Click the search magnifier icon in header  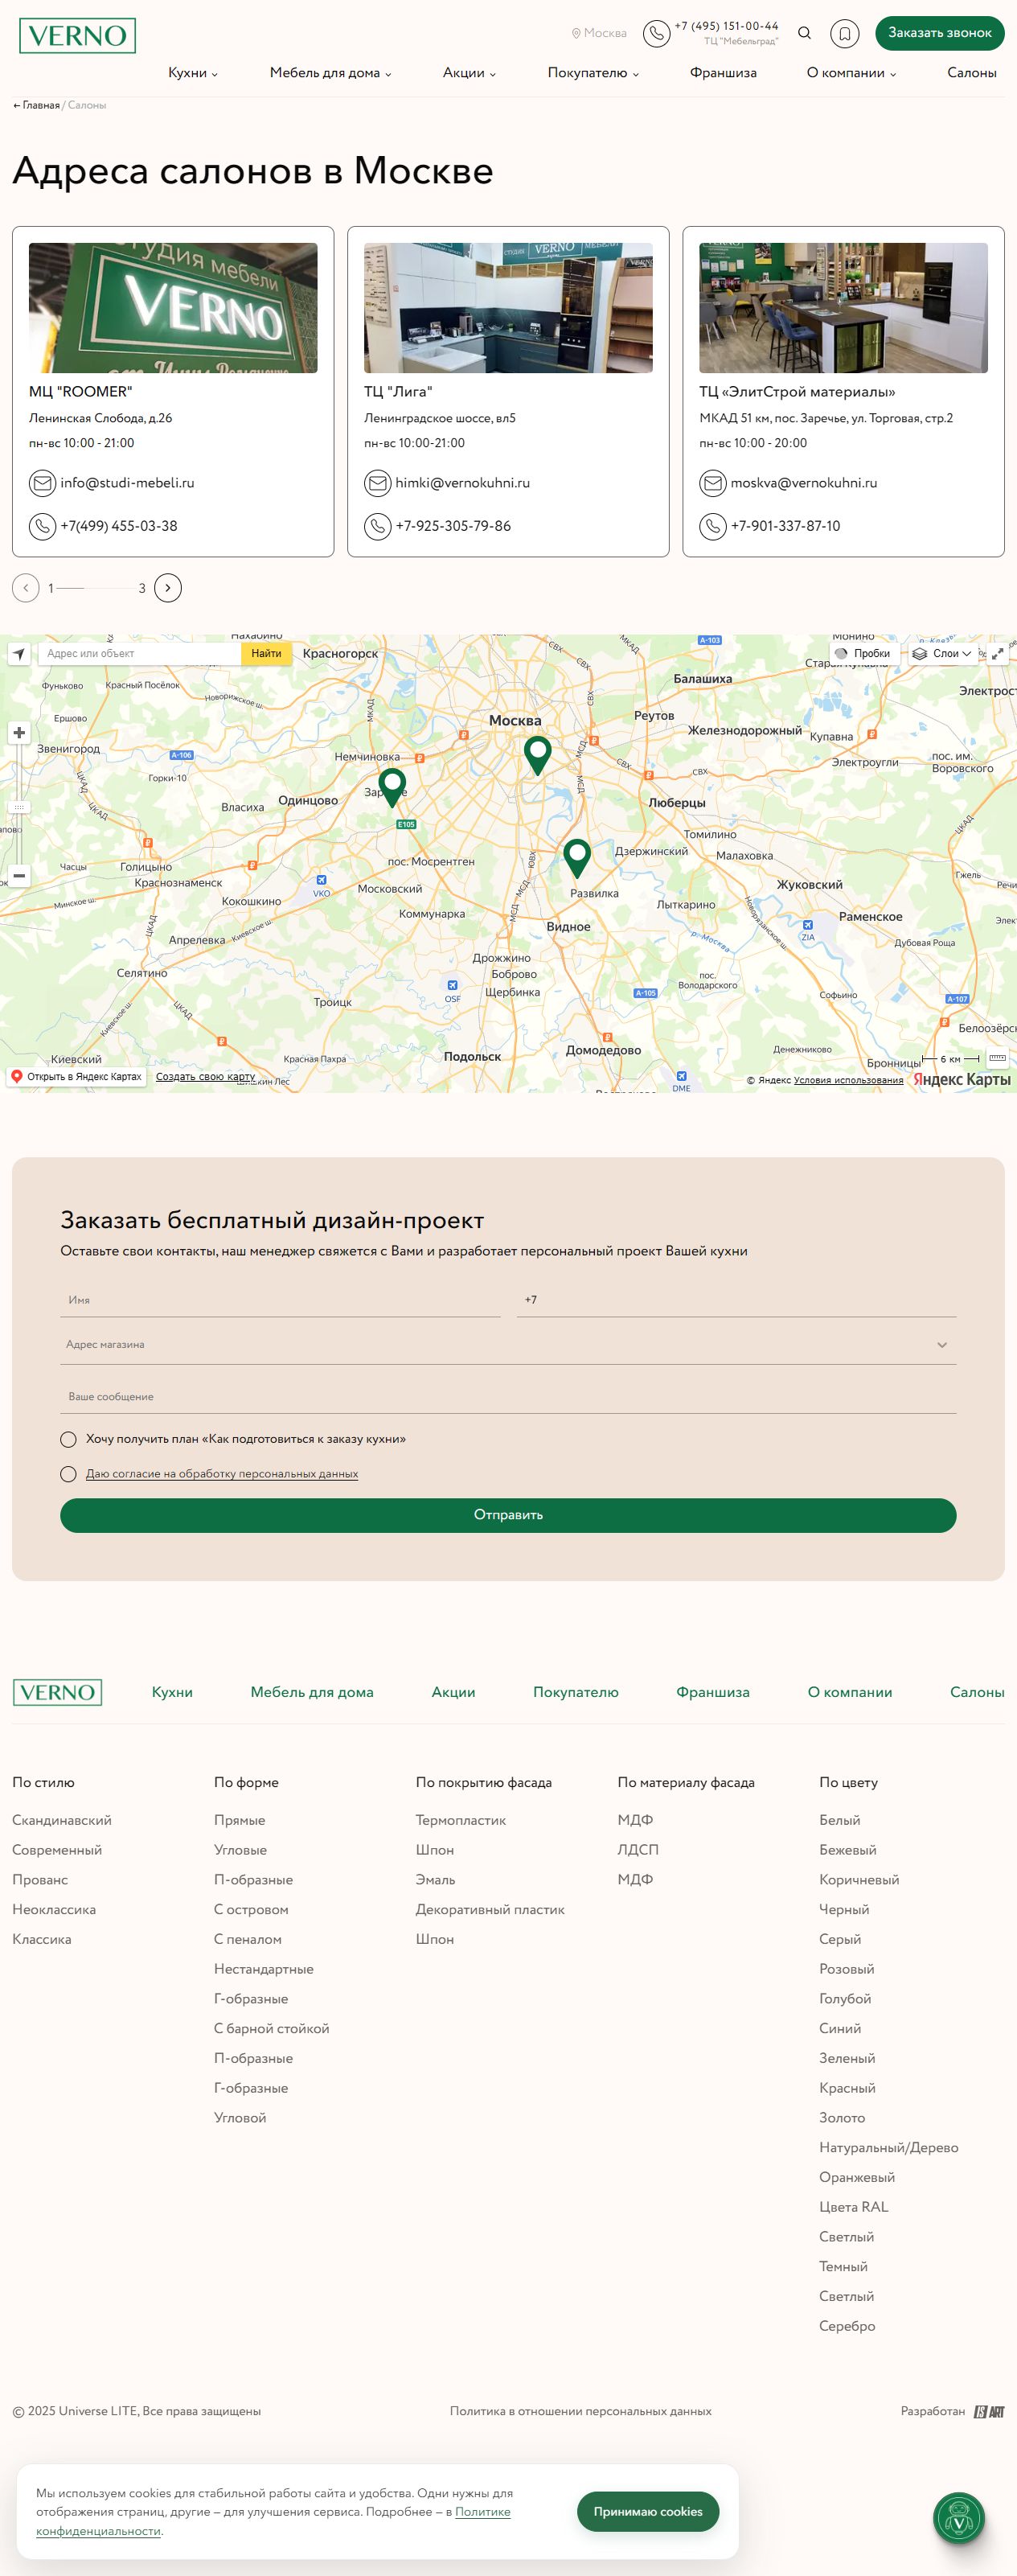click(x=804, y=33)
